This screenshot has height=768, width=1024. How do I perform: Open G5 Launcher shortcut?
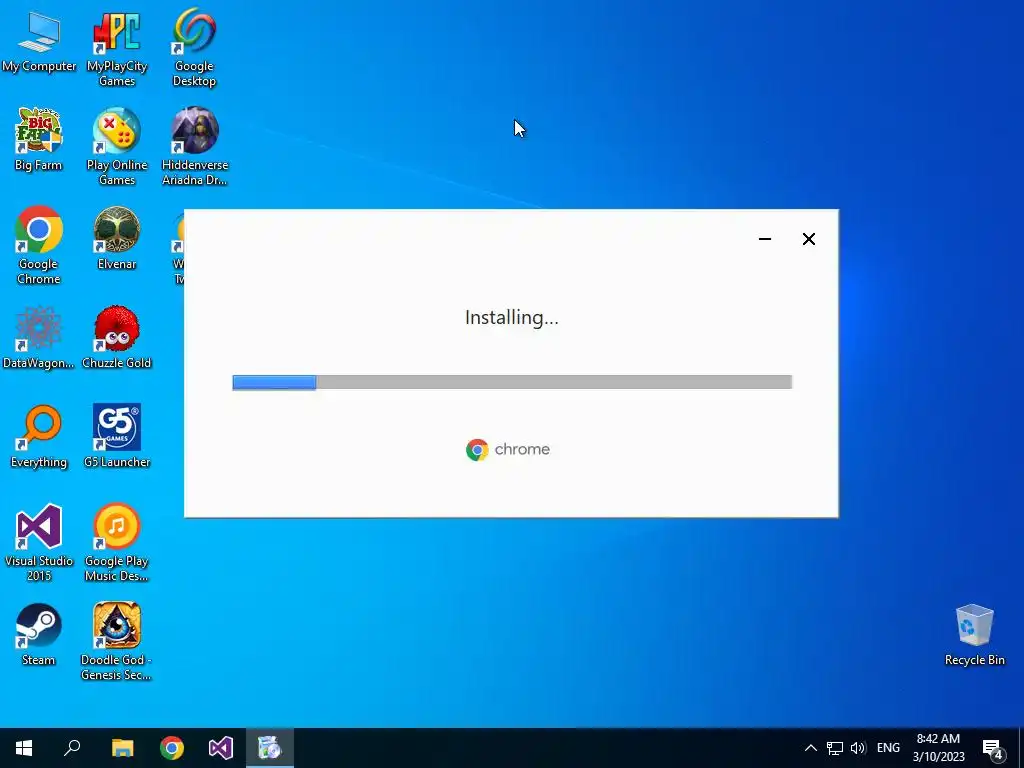click(117, 437)
